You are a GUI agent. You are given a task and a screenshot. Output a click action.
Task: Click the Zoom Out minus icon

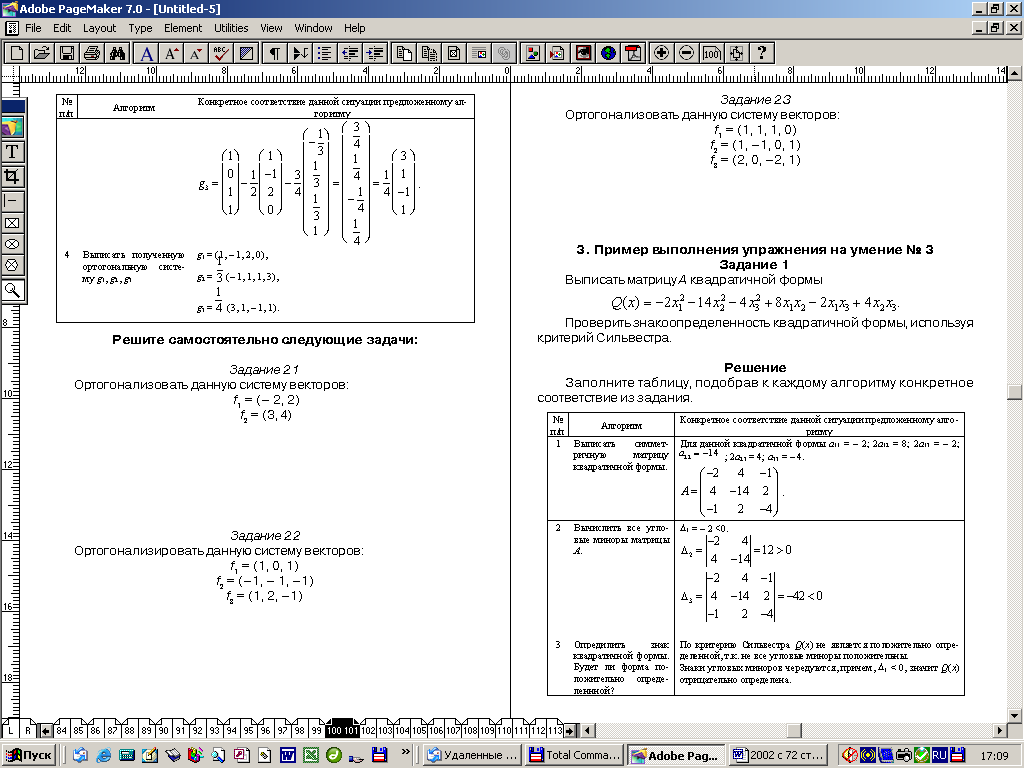tap(686, 53)
